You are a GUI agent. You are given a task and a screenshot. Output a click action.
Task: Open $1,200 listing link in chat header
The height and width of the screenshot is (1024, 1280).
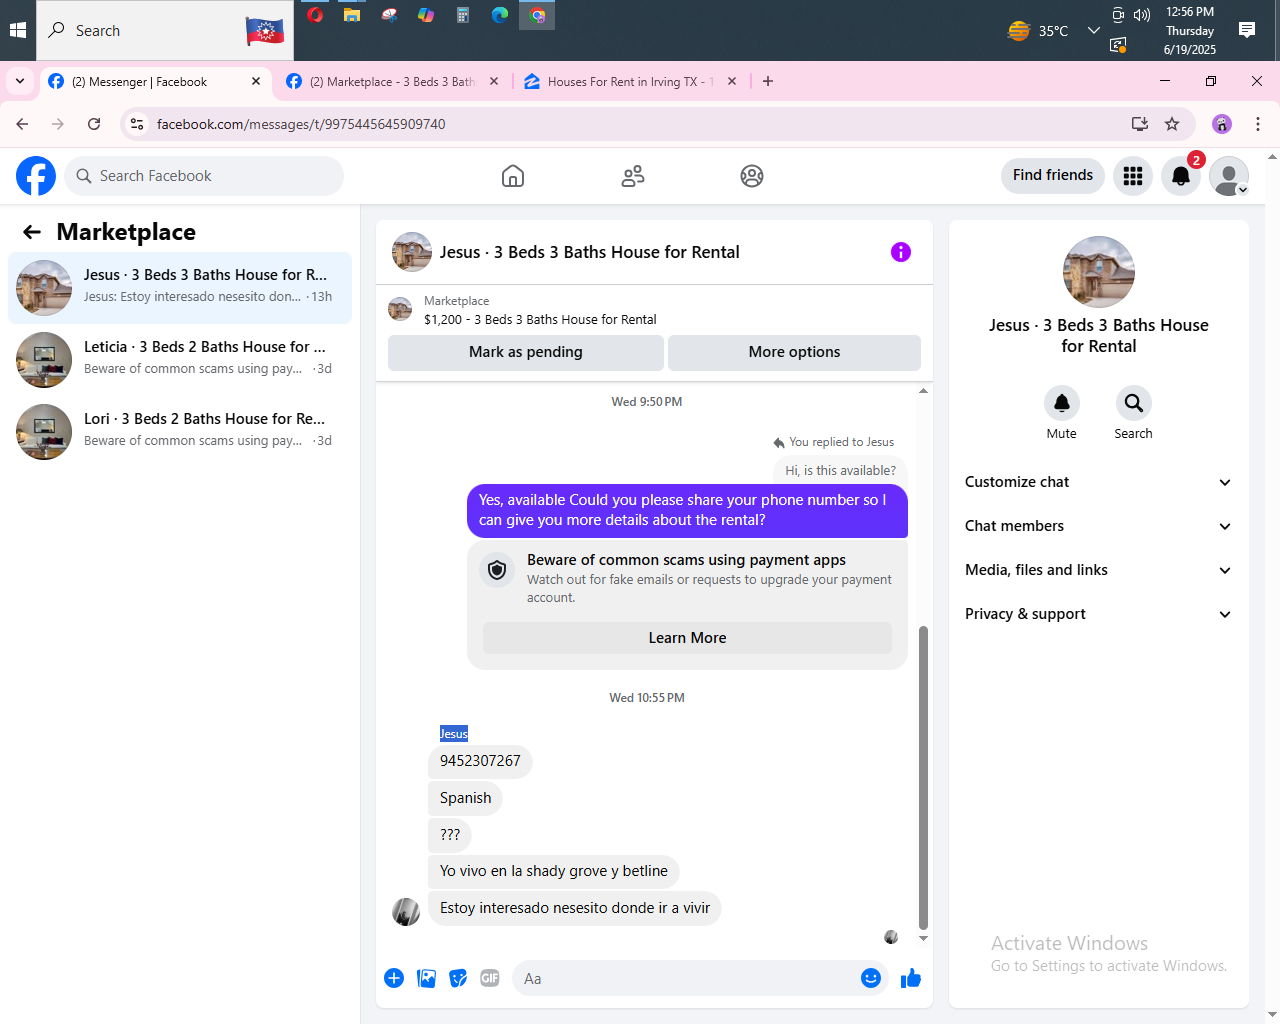[540, 320]
